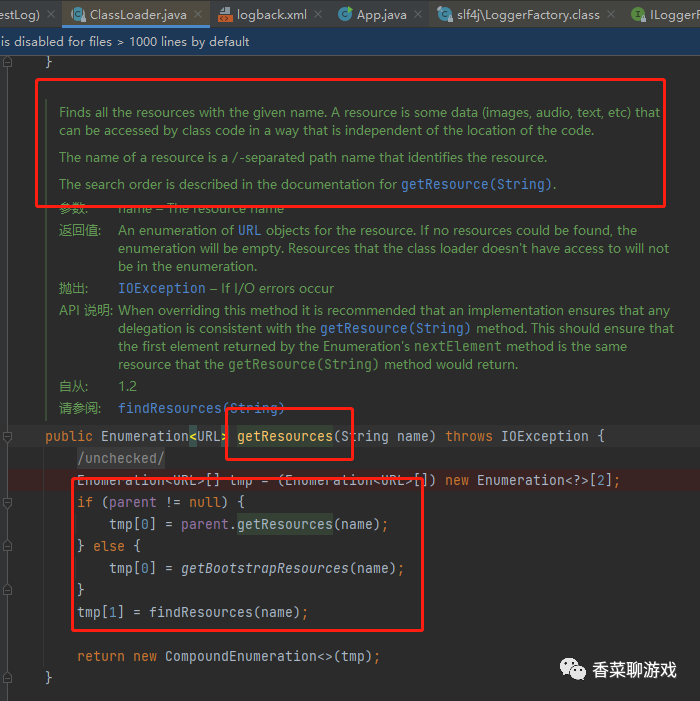
Task: Expand the folded /unchecked/ annotation
Action: pos(121,458)
